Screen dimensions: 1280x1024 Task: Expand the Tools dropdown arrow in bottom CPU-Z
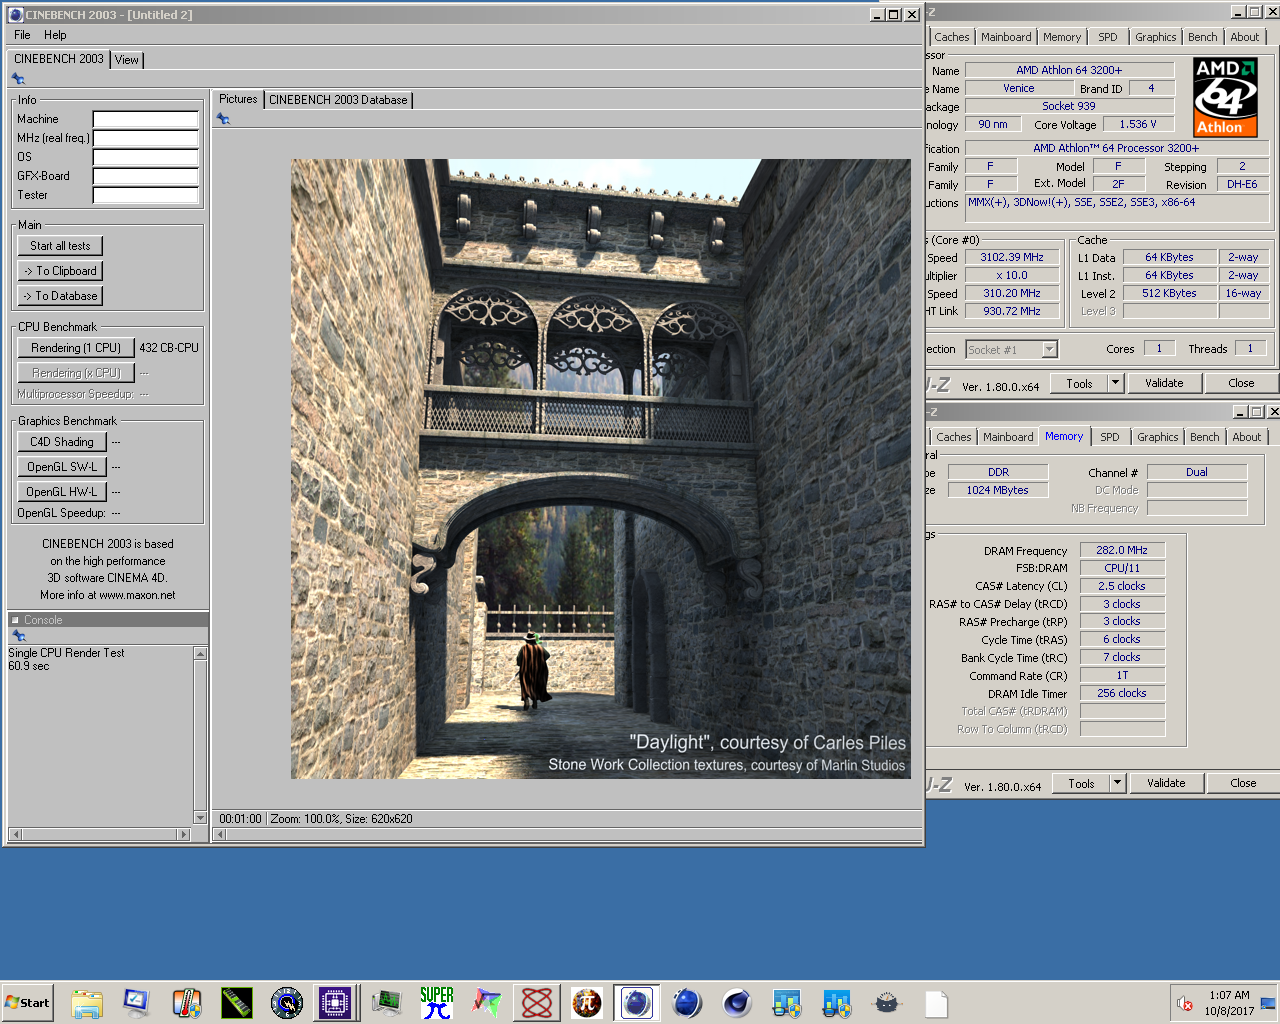coord(1118,783)
